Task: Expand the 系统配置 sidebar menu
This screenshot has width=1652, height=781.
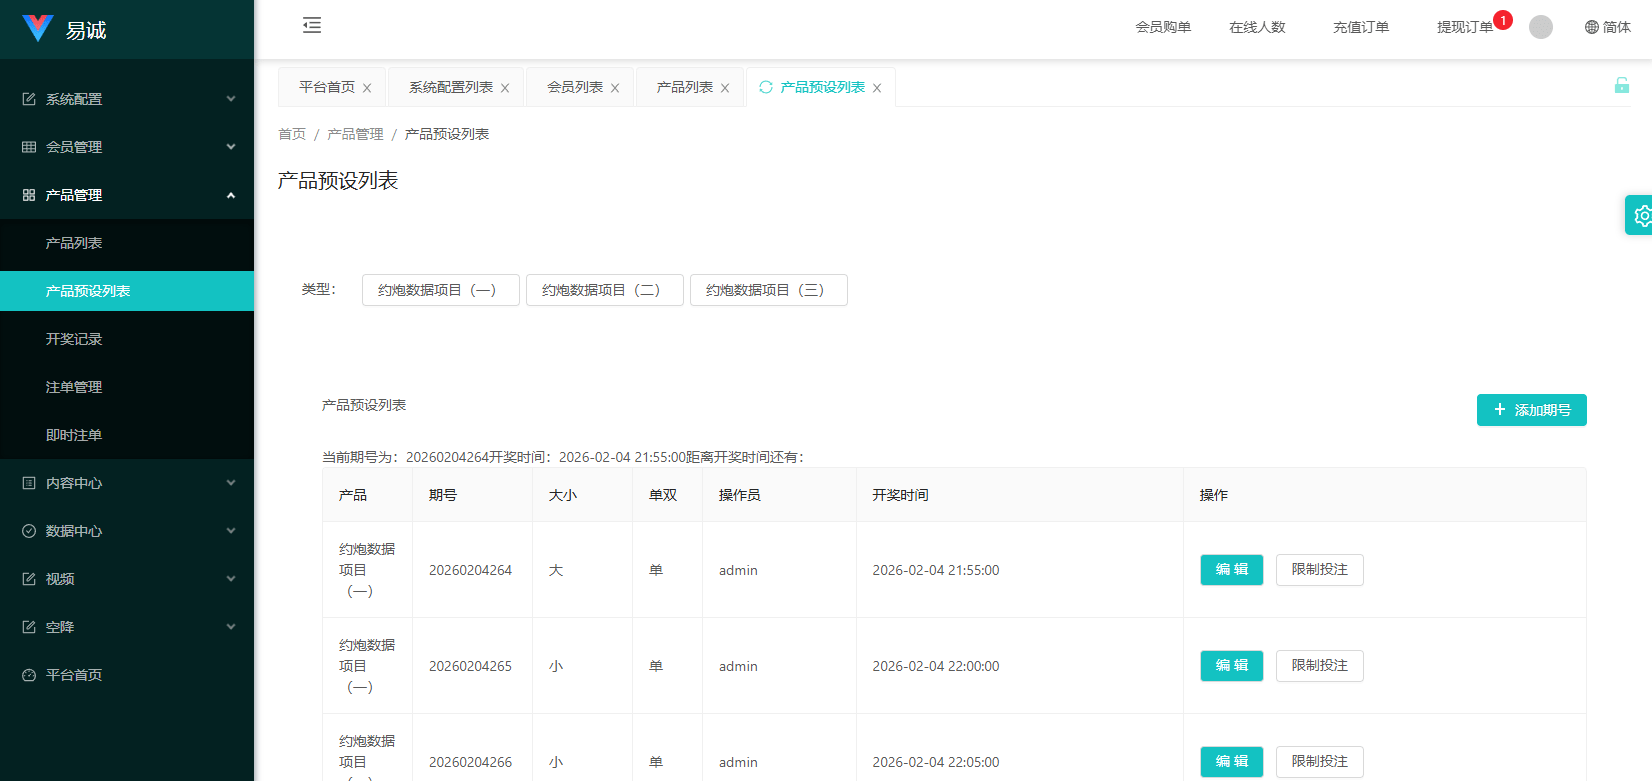Action: [x=127, y=99]
